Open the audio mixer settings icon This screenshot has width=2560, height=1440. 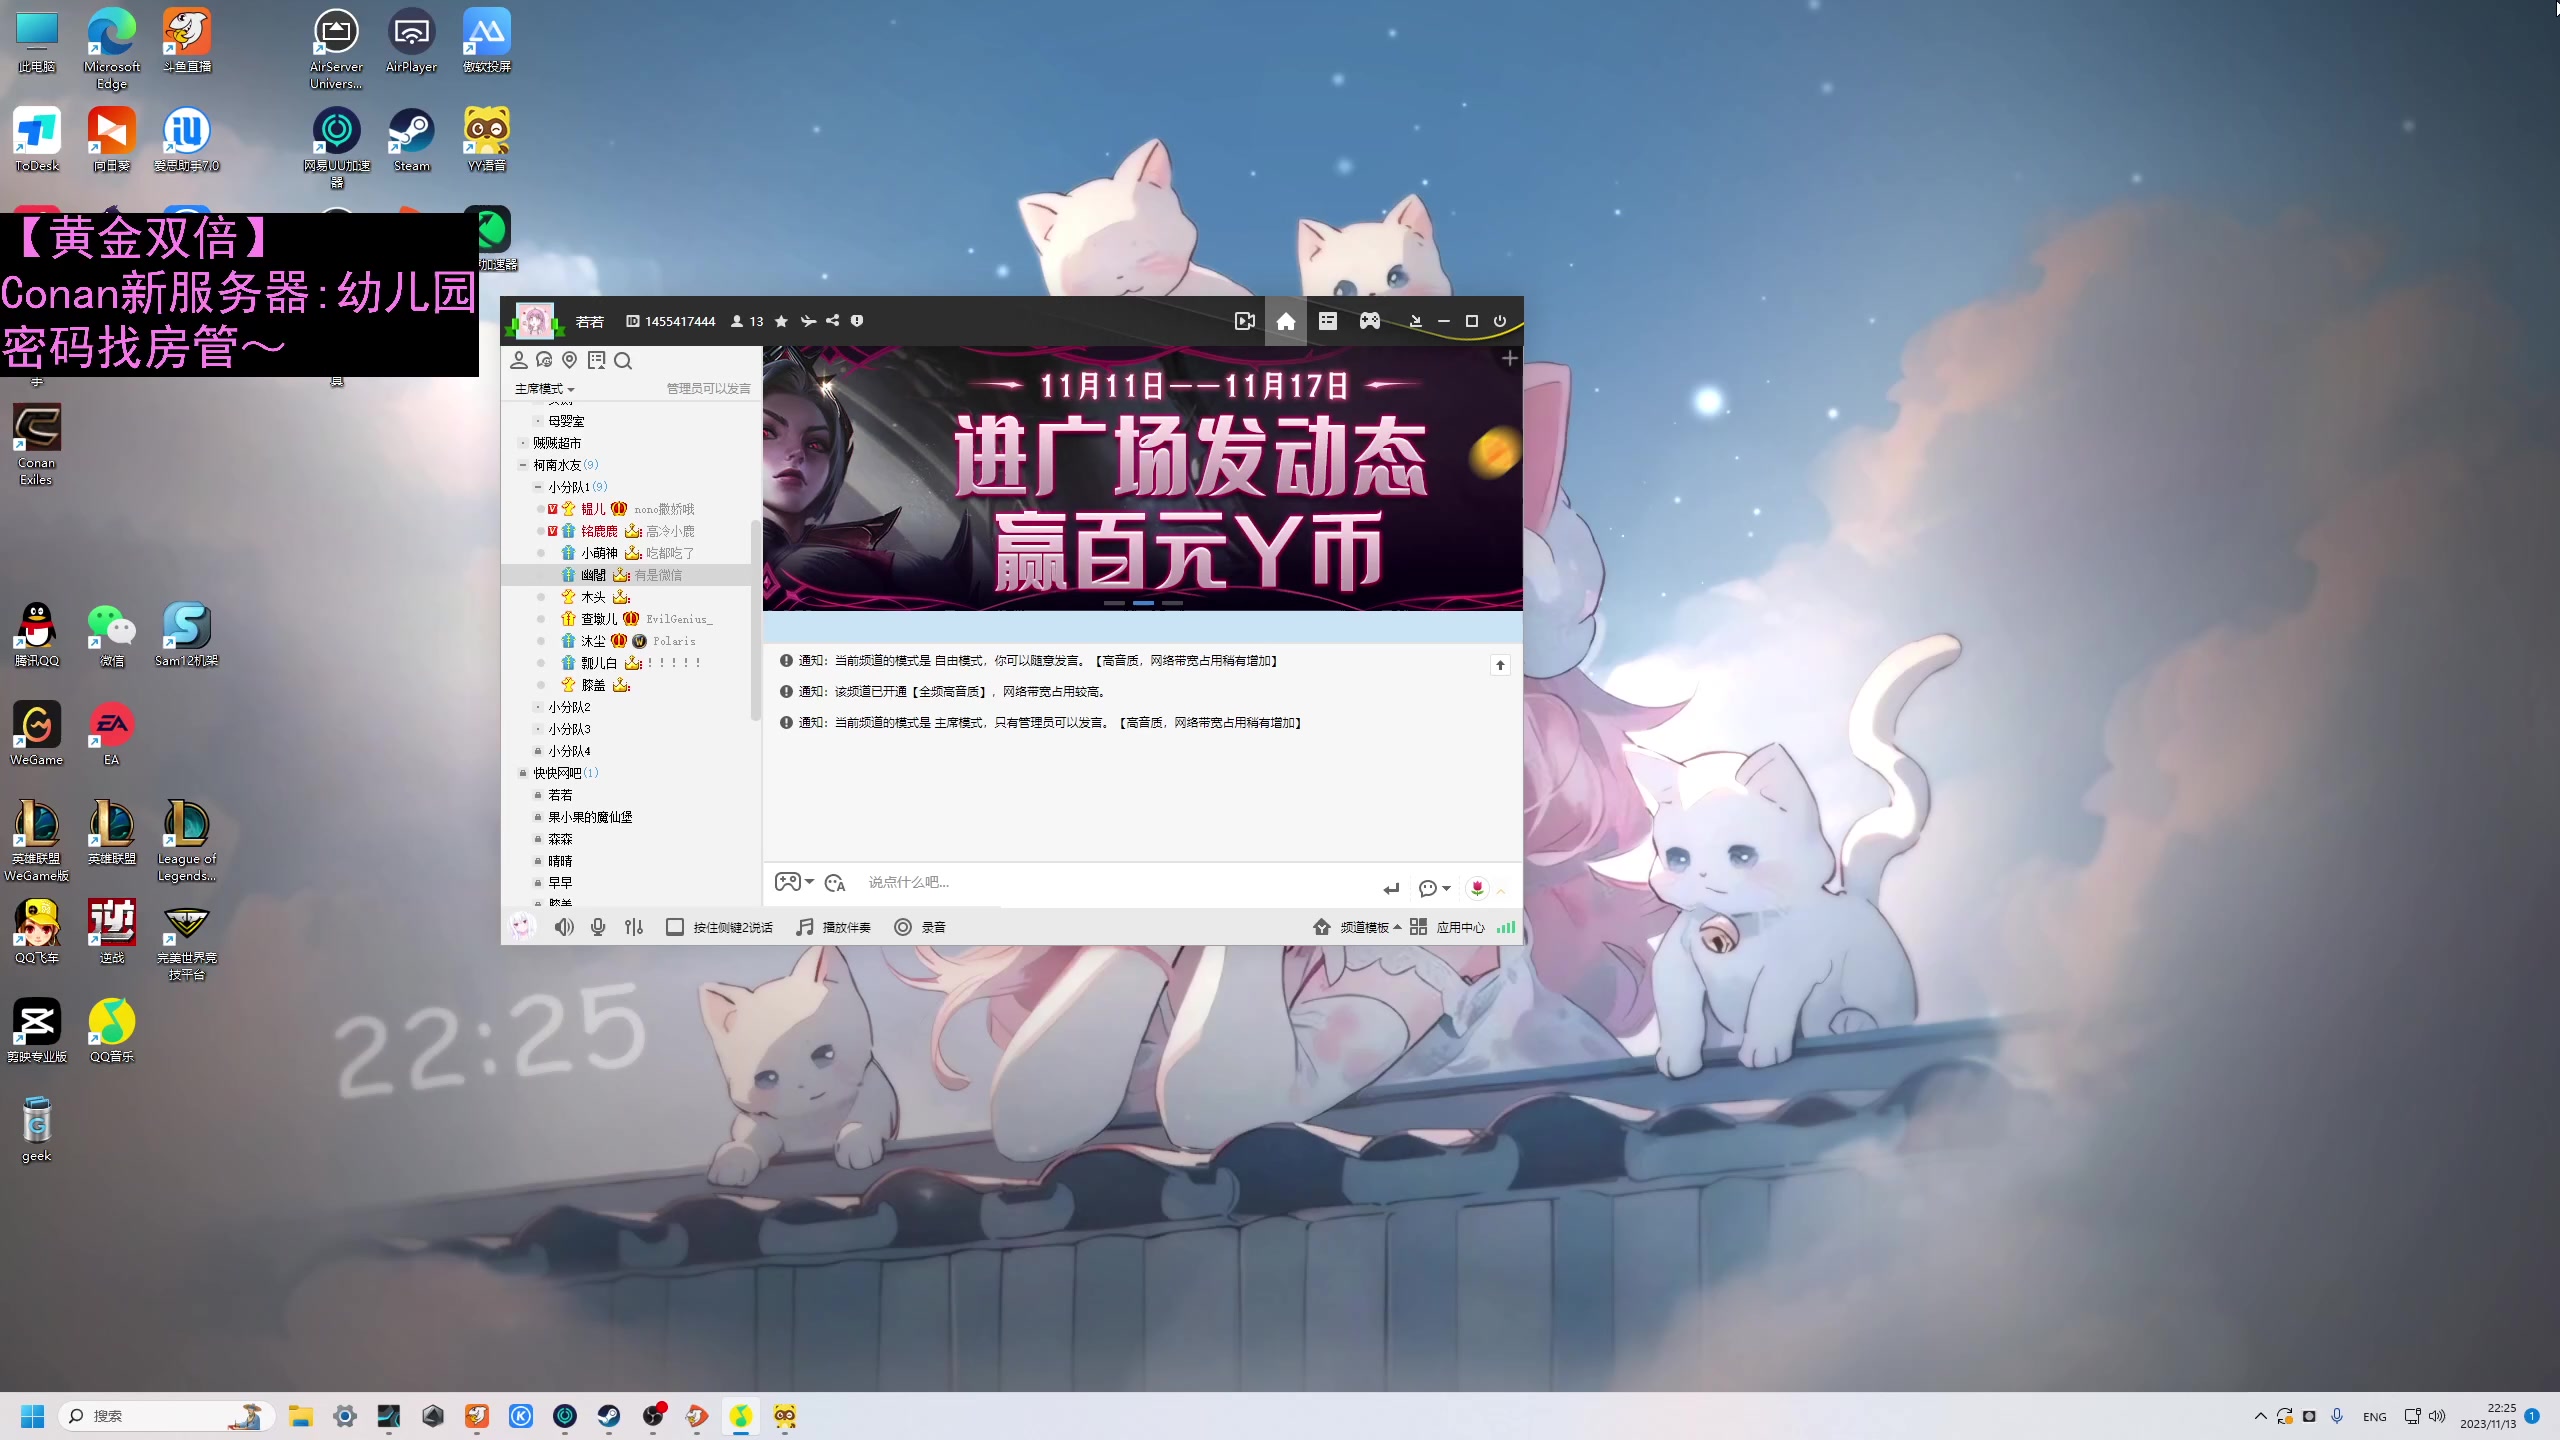[634, 927]
